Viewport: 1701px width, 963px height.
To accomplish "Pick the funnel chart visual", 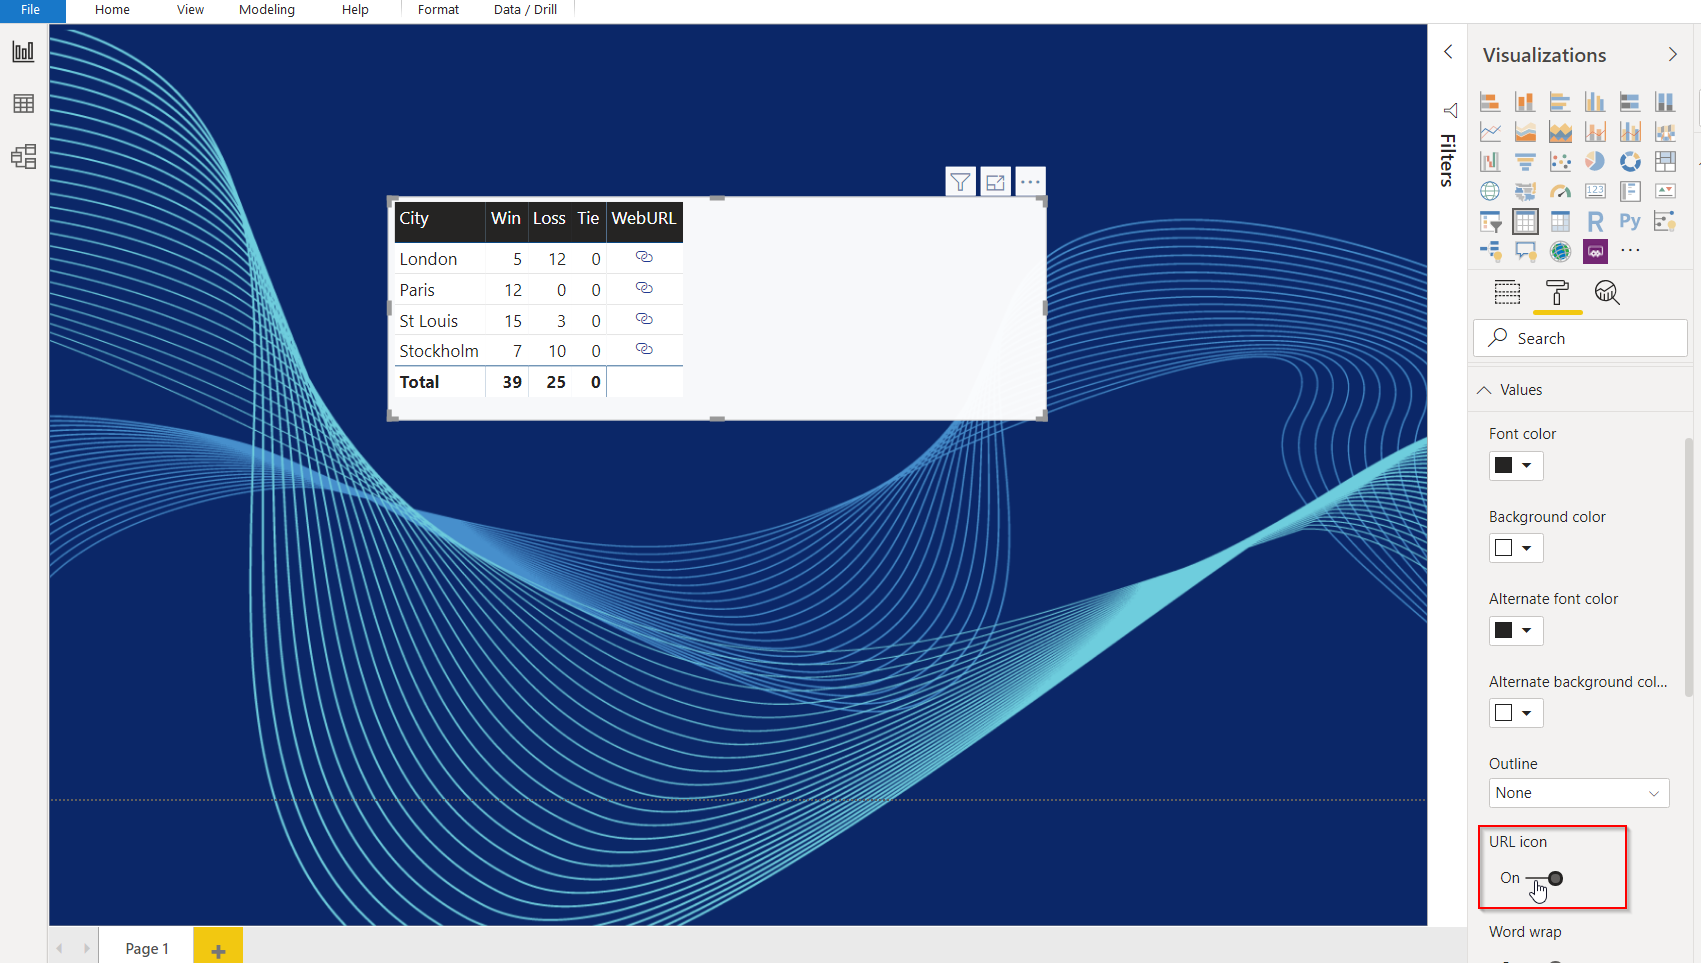I will point(1525,161).
